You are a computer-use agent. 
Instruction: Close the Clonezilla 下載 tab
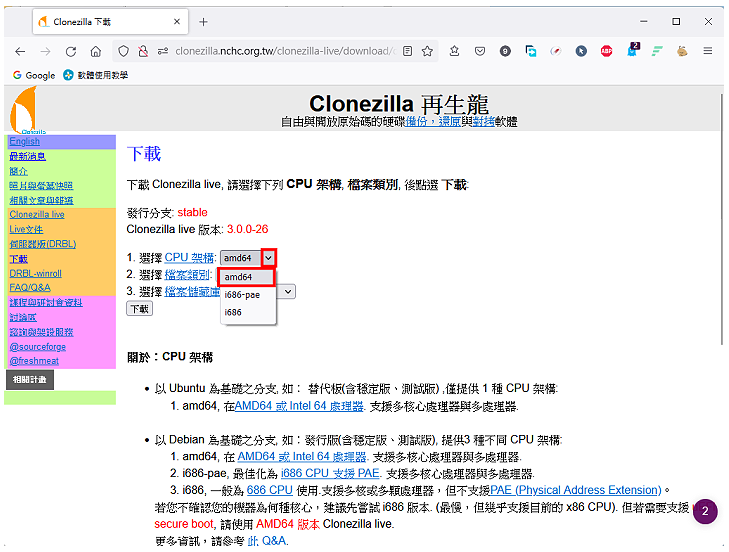(177, 22)
